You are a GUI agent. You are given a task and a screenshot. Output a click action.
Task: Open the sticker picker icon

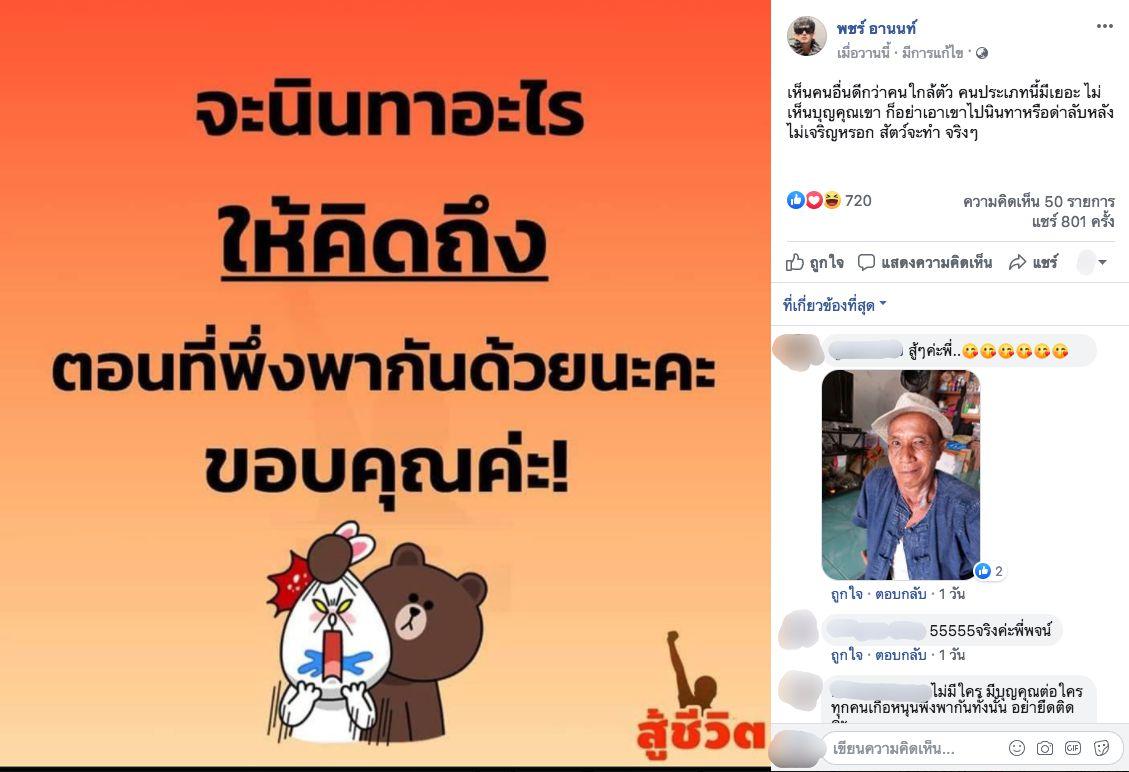click(x=1101, y=748)
